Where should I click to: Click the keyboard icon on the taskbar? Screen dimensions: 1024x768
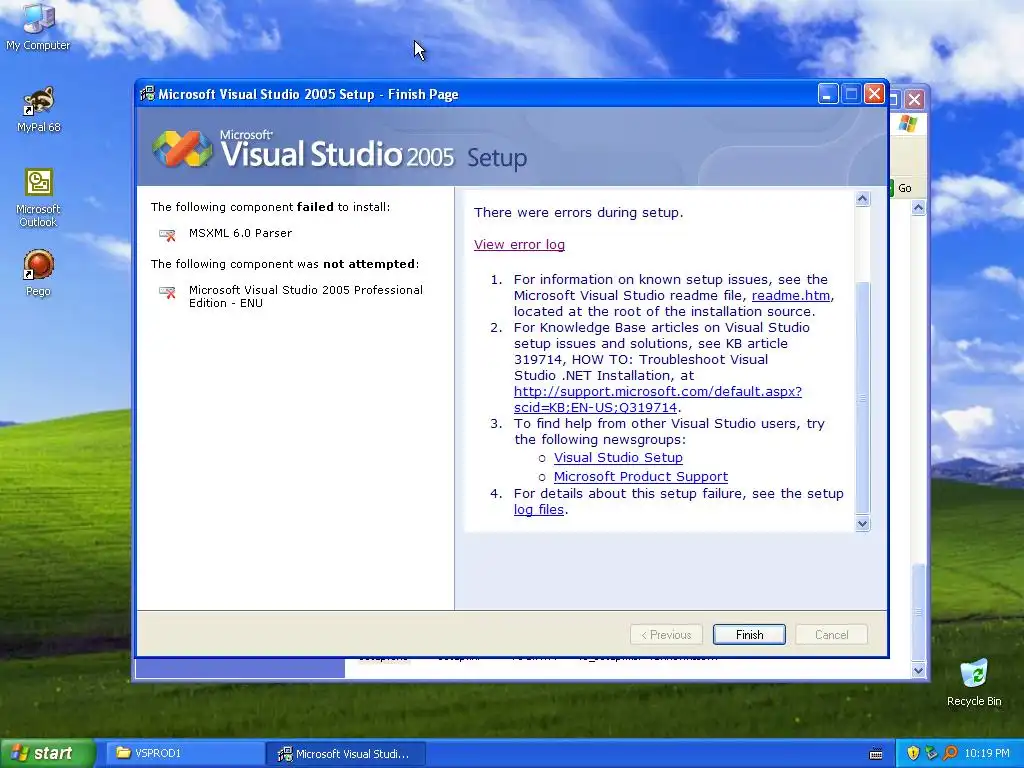click(876, 754)
